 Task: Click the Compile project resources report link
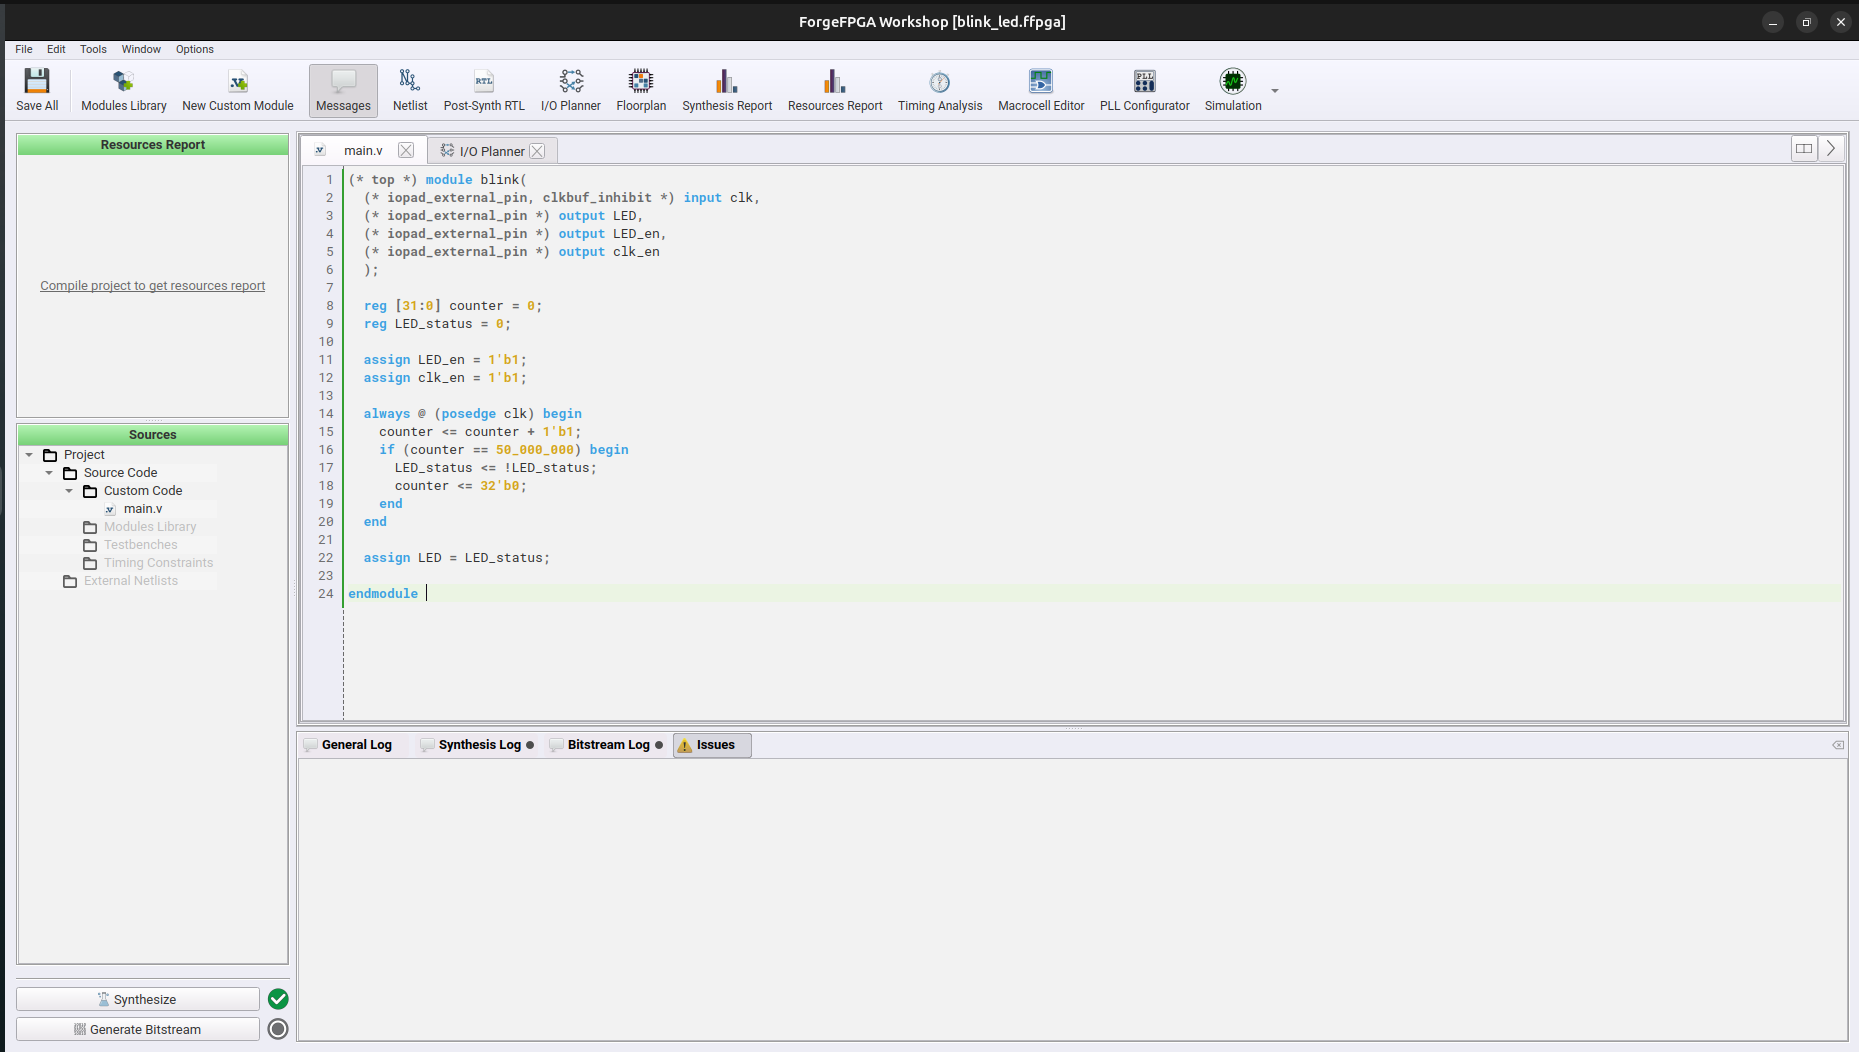[152, 286]
